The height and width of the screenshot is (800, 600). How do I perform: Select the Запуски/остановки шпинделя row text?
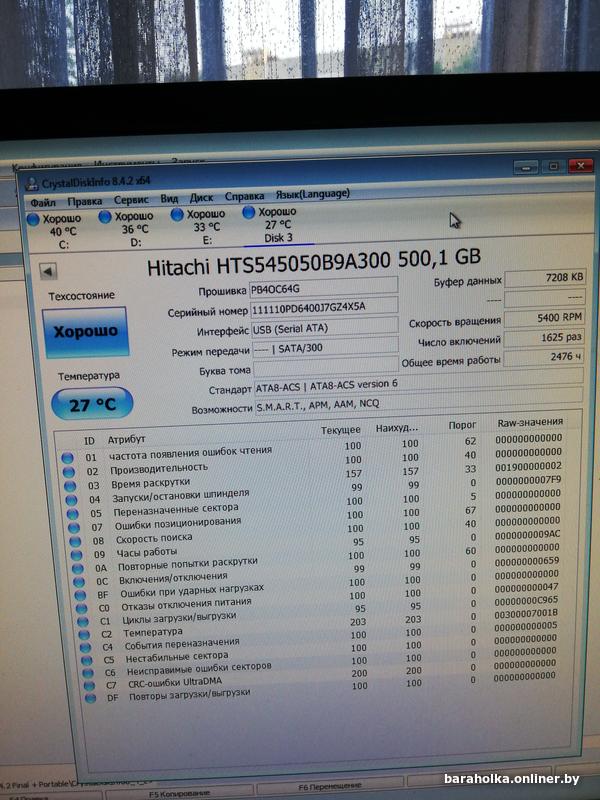[x=181, y=495]
